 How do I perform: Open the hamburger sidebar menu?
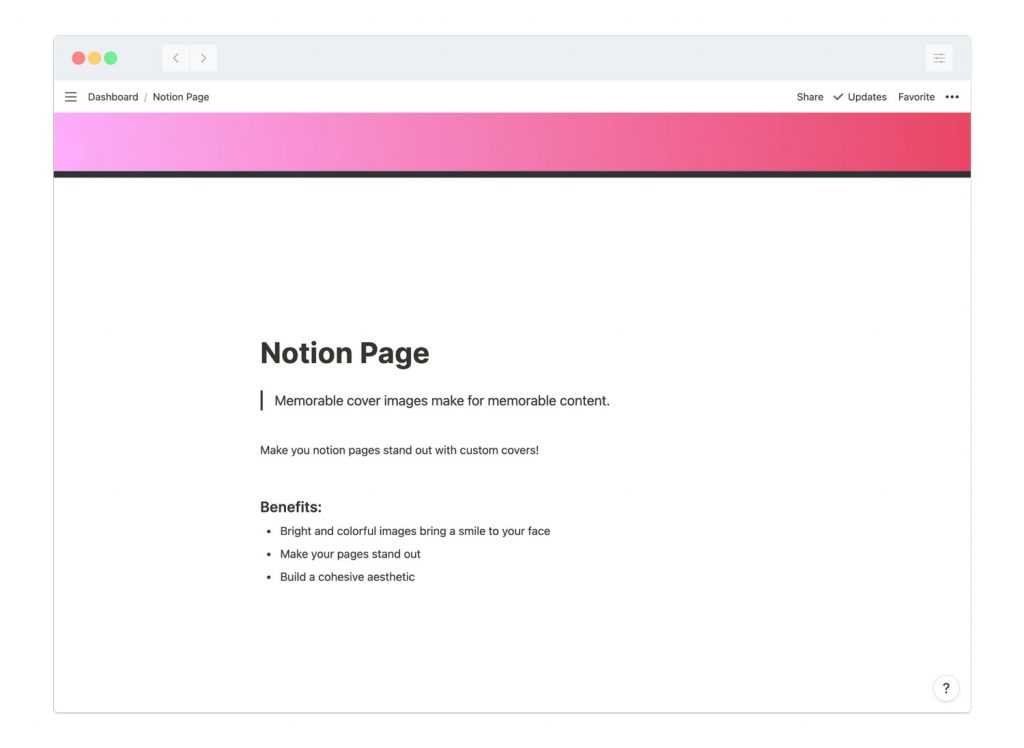71,97
